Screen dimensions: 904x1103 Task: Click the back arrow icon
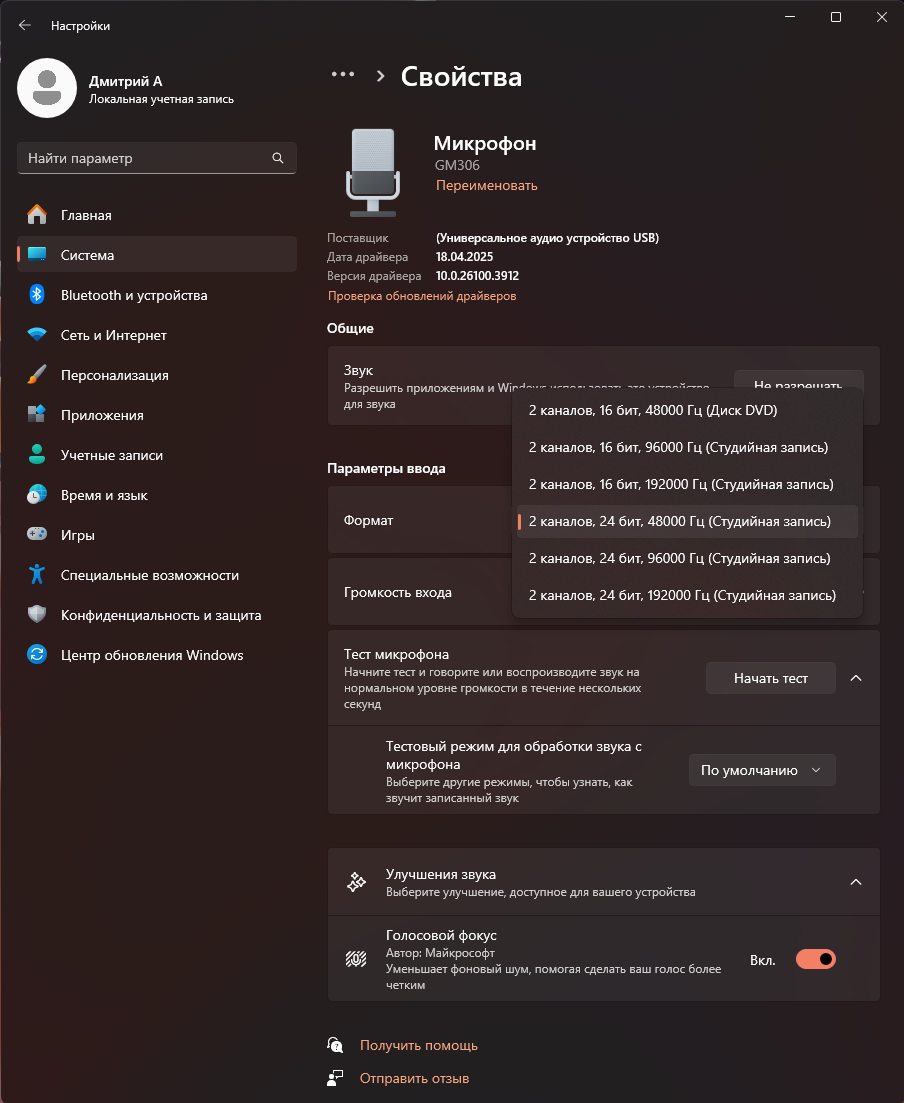(25, 25)
